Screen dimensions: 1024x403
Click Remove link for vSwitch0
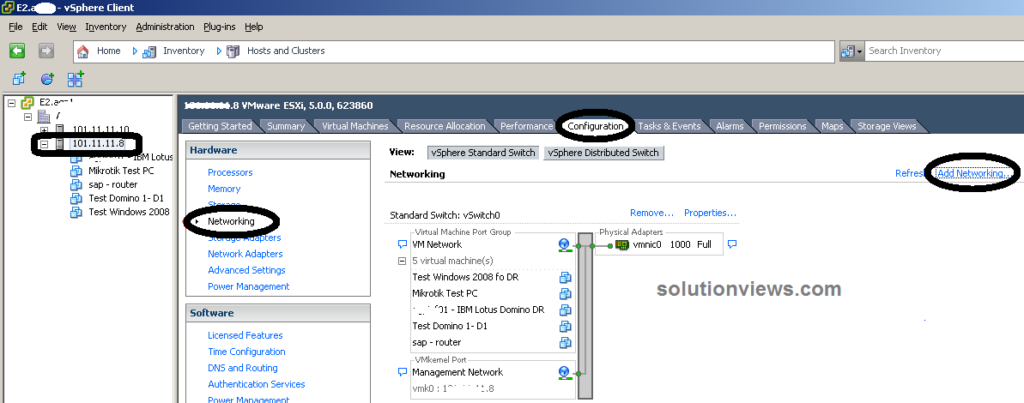coord(652,213)
